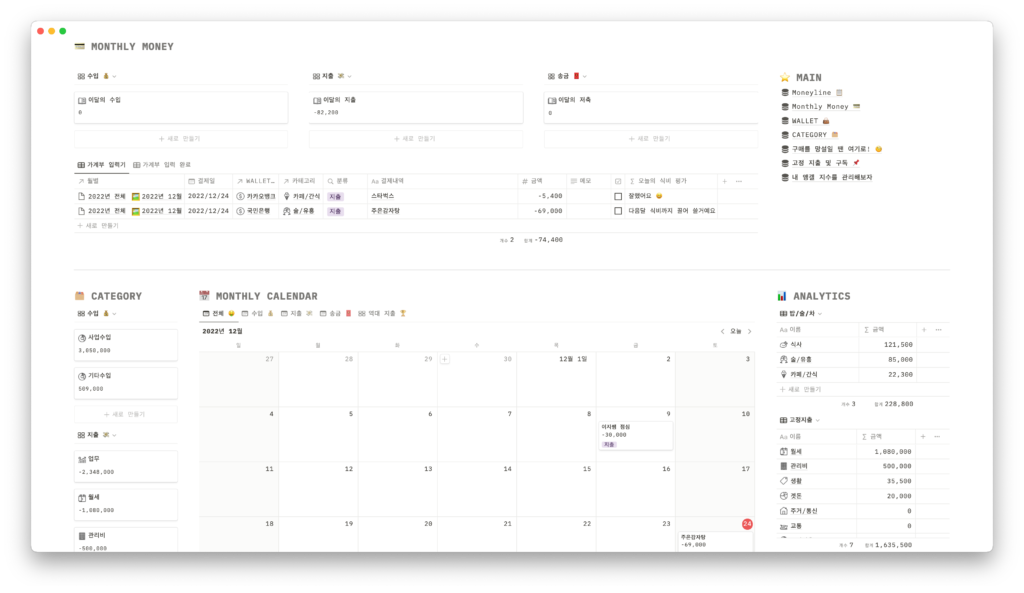Click the purple 지출 tag in 스타벅스 row
Screen dimensions: 1024x593
tap(335, 197)
